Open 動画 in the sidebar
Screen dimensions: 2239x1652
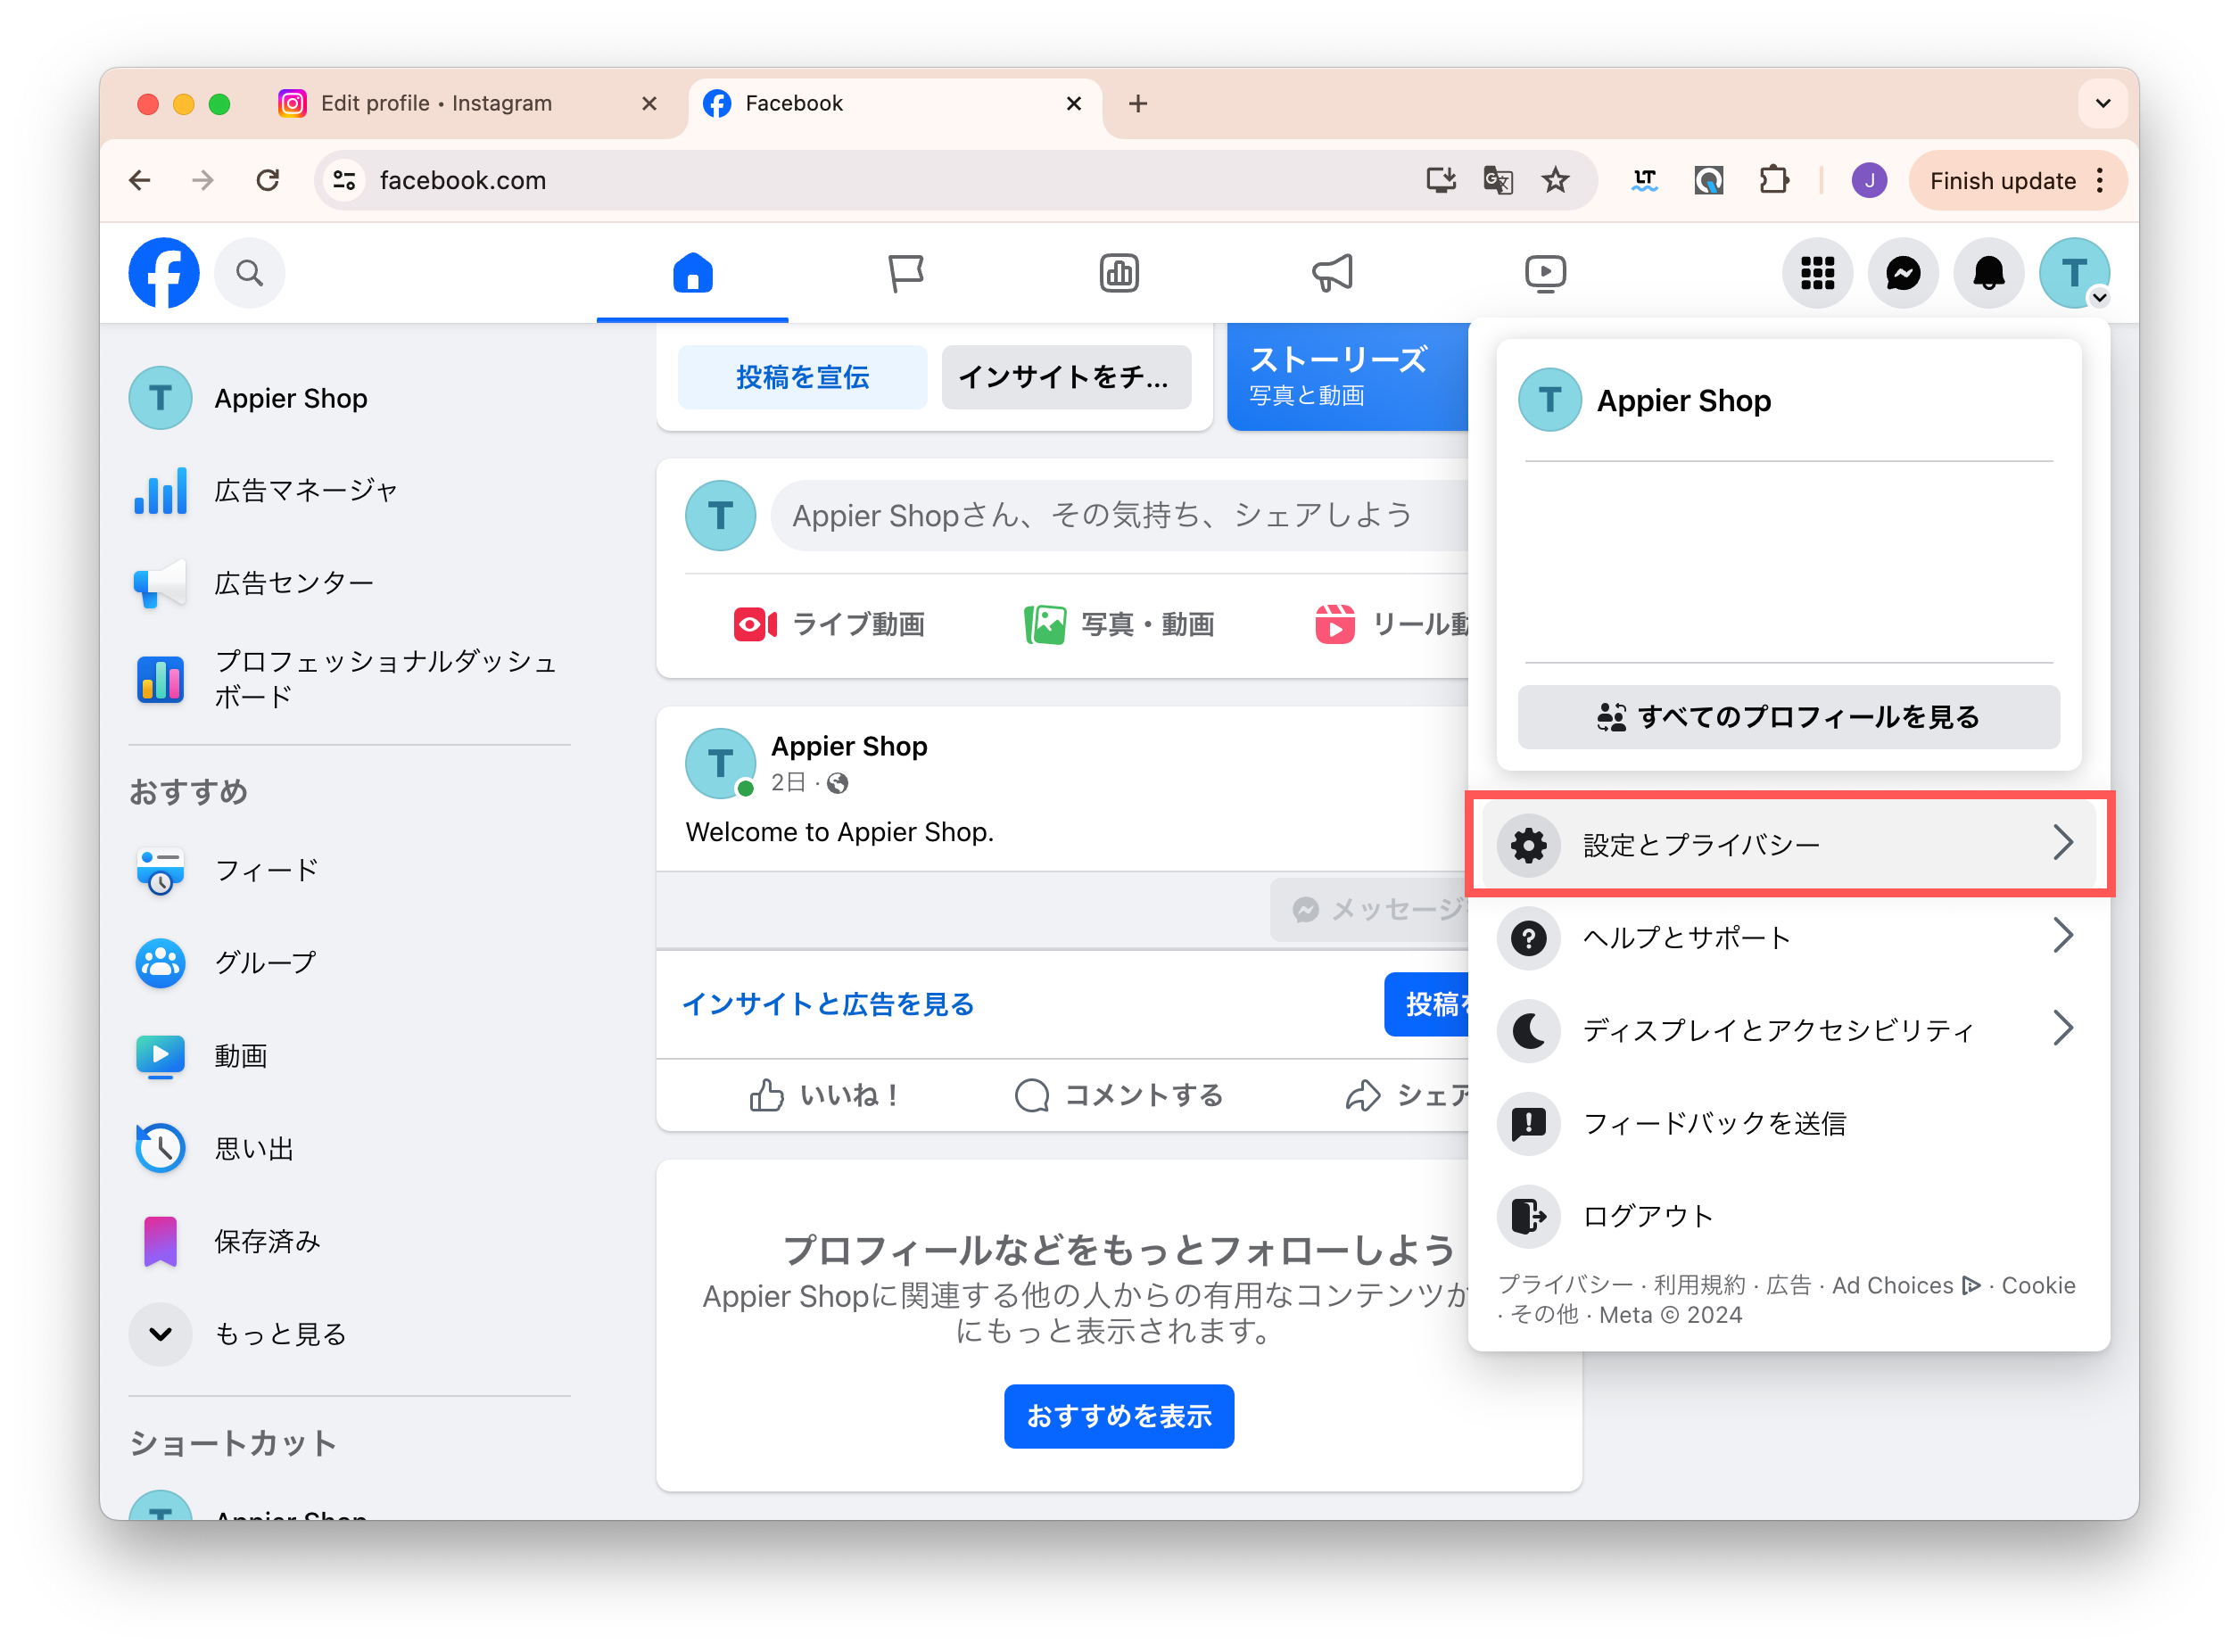[349, 1056]
